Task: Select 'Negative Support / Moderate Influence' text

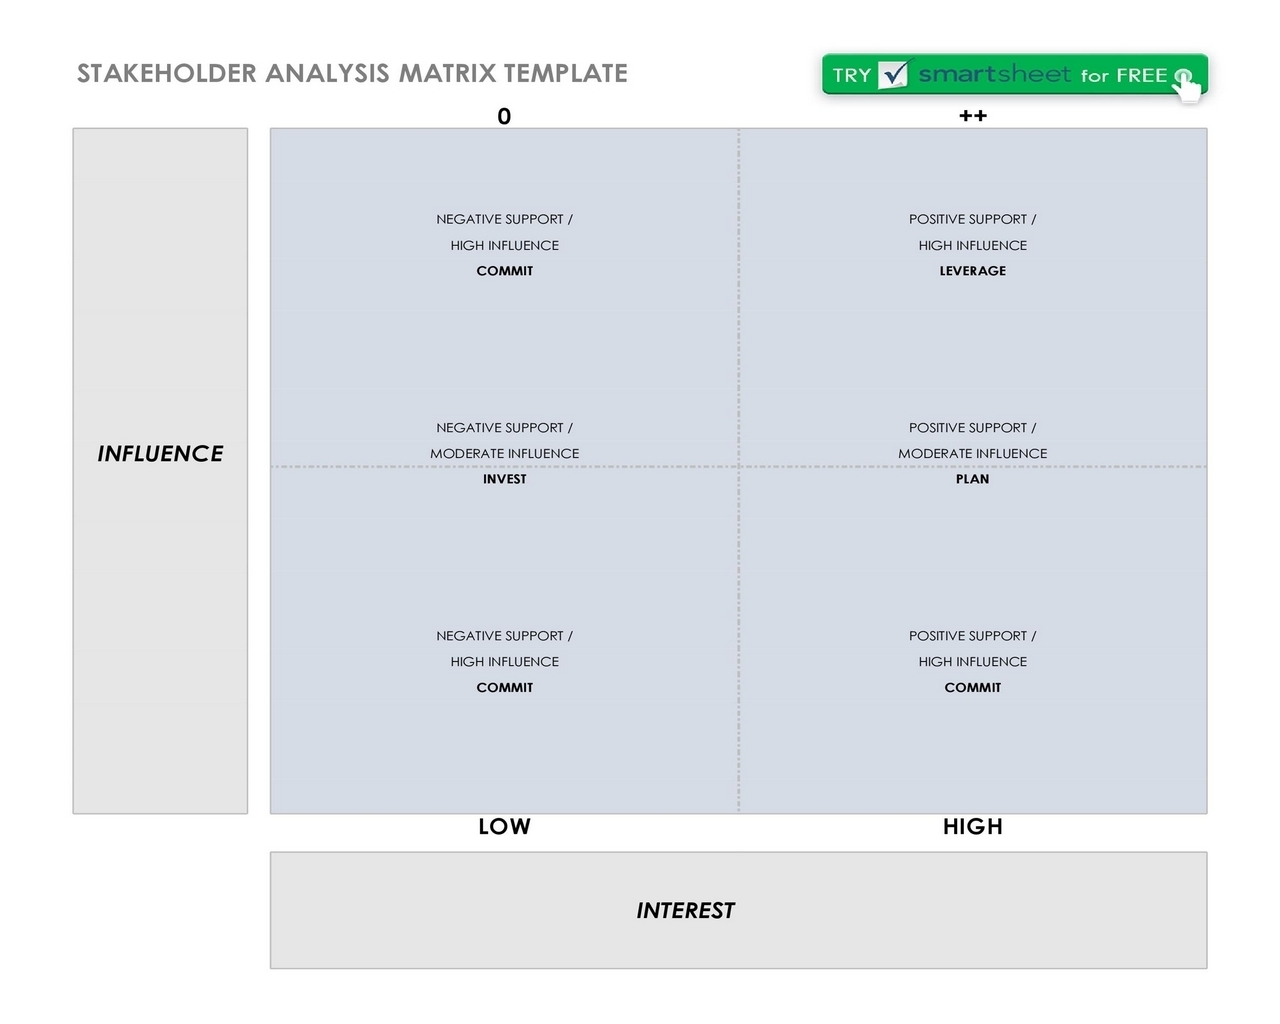Action: 504,440
